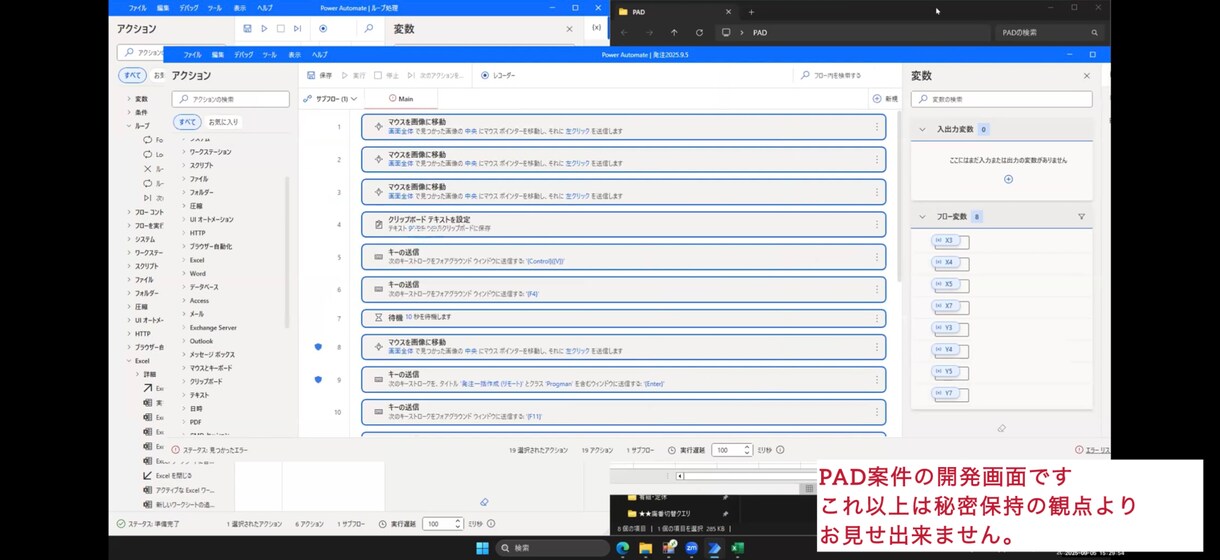Open Microsoft Edge from taskbar
The height and width of the screenshot is (560, 1220).
(622, 548)
